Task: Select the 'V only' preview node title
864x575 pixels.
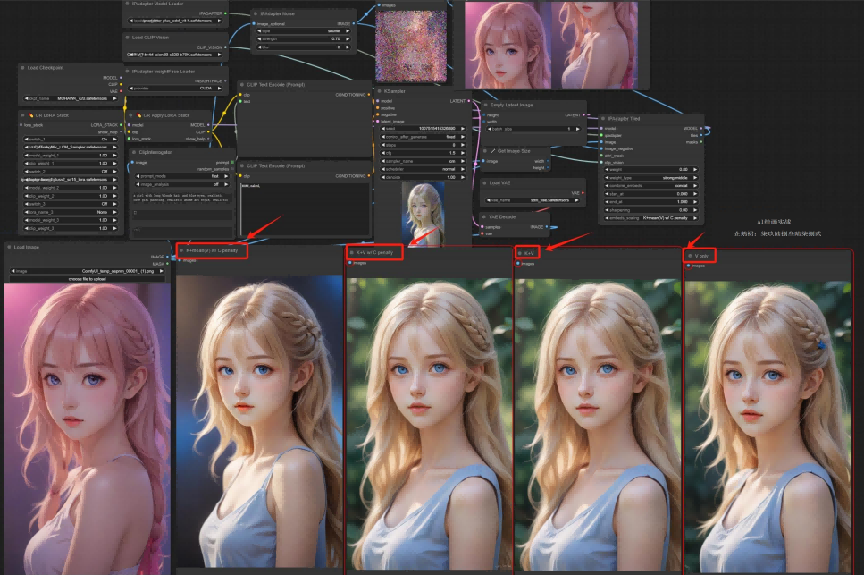Action: [x=701, y=256]
